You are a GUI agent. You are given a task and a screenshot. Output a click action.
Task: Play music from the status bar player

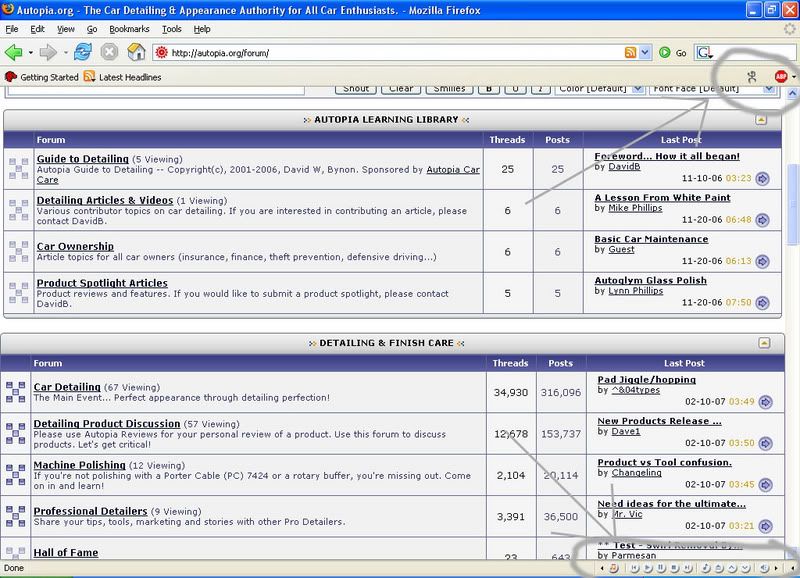pyautogui.click(x=648, y=568)
